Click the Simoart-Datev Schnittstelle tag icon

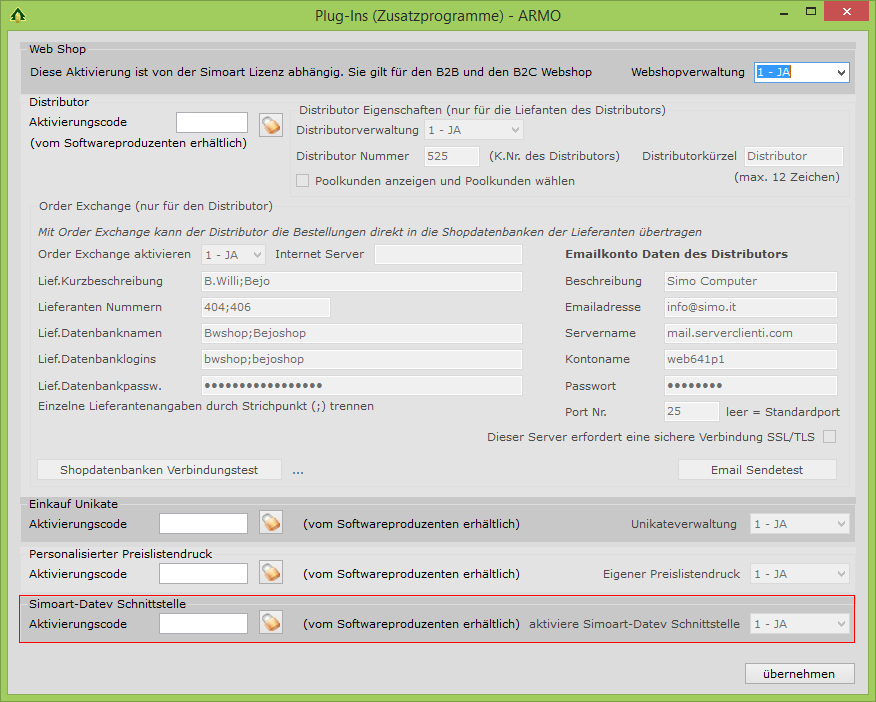tap(271, 623)
